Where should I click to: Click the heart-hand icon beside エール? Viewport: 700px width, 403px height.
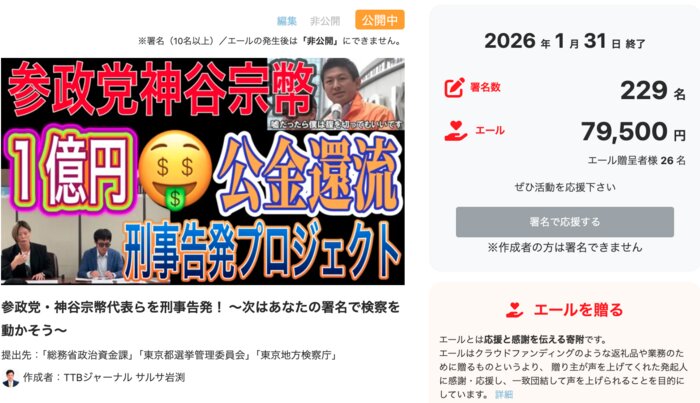point(455,131)
